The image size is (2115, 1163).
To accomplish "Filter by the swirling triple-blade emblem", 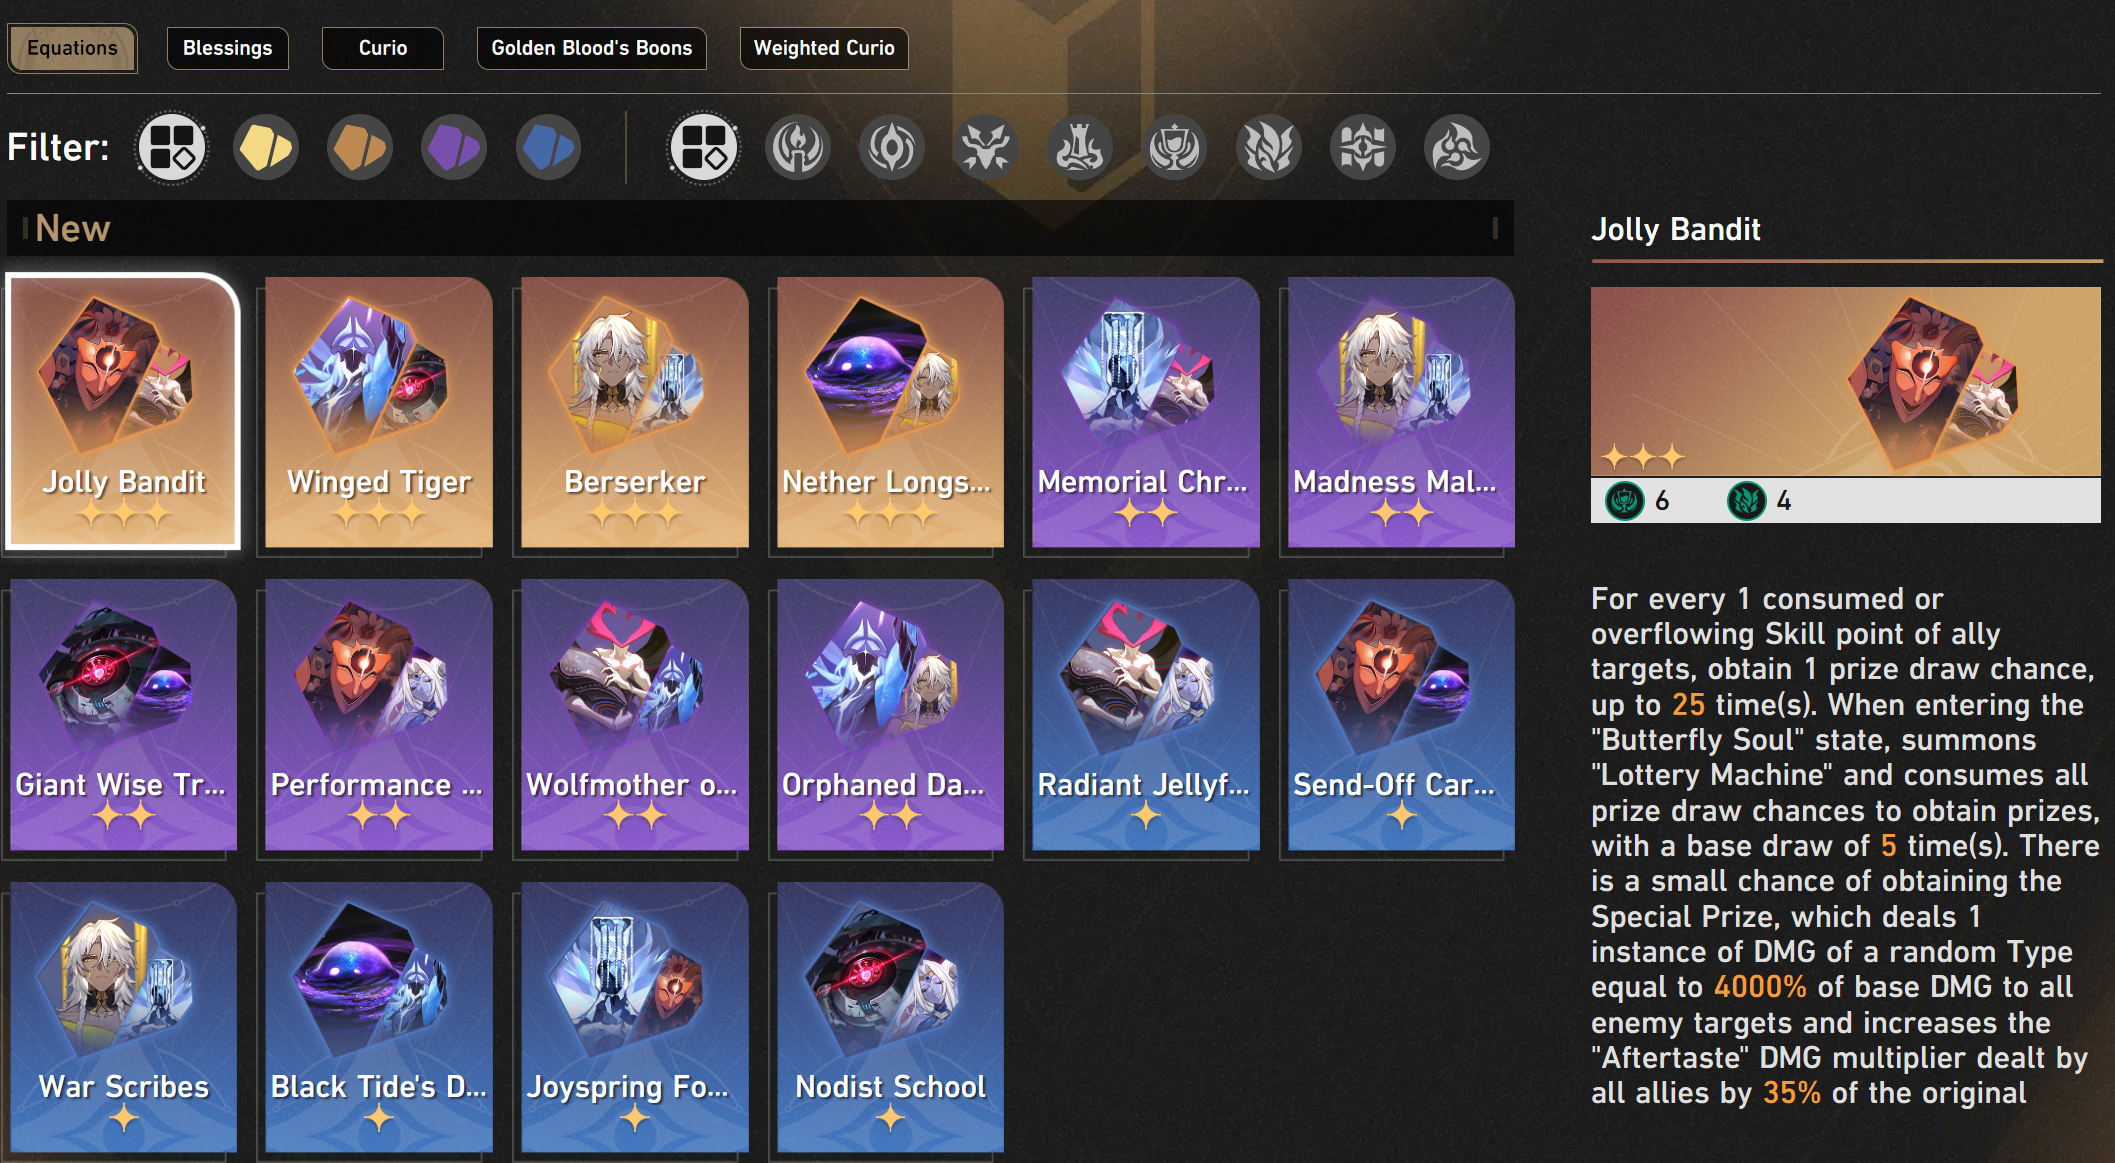I will pyautogui.click(x=1457, y=147).
